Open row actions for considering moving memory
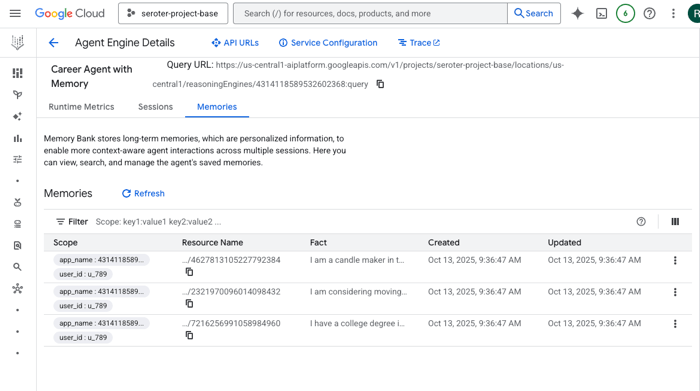This screenshot has height=391, width=700. click(675, 292)
